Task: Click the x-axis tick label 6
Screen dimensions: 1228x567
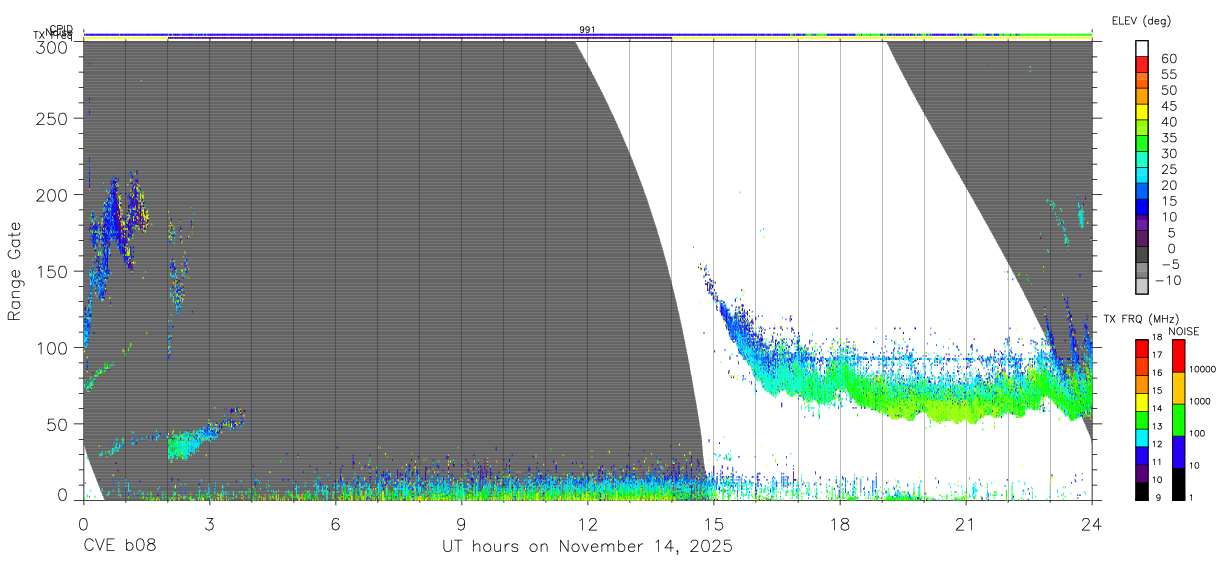Action: click(335, 523)
